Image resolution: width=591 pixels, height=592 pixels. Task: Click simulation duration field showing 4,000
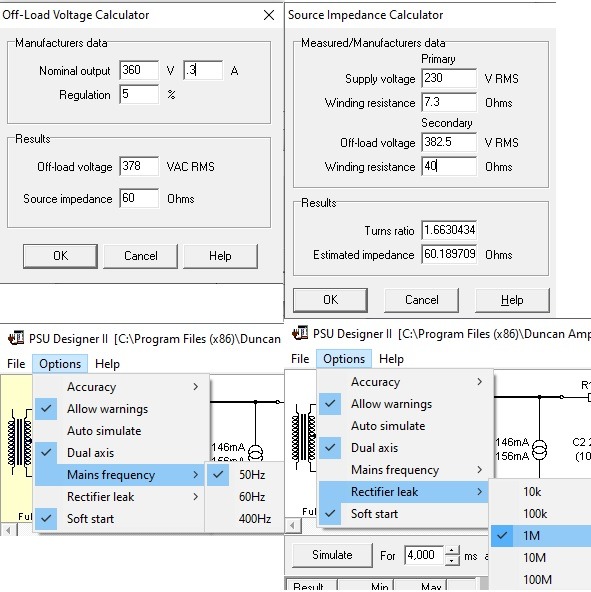click(x=424, y=555)
